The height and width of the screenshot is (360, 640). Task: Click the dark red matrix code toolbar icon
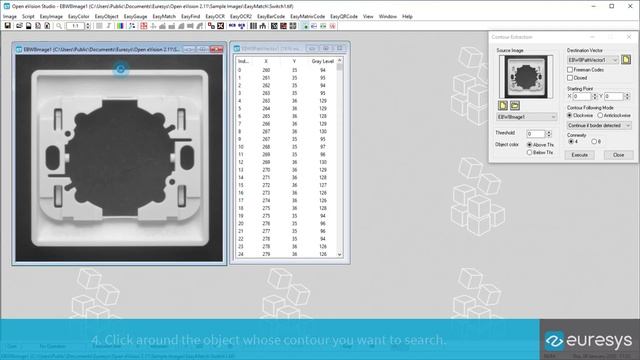(283, 26)
